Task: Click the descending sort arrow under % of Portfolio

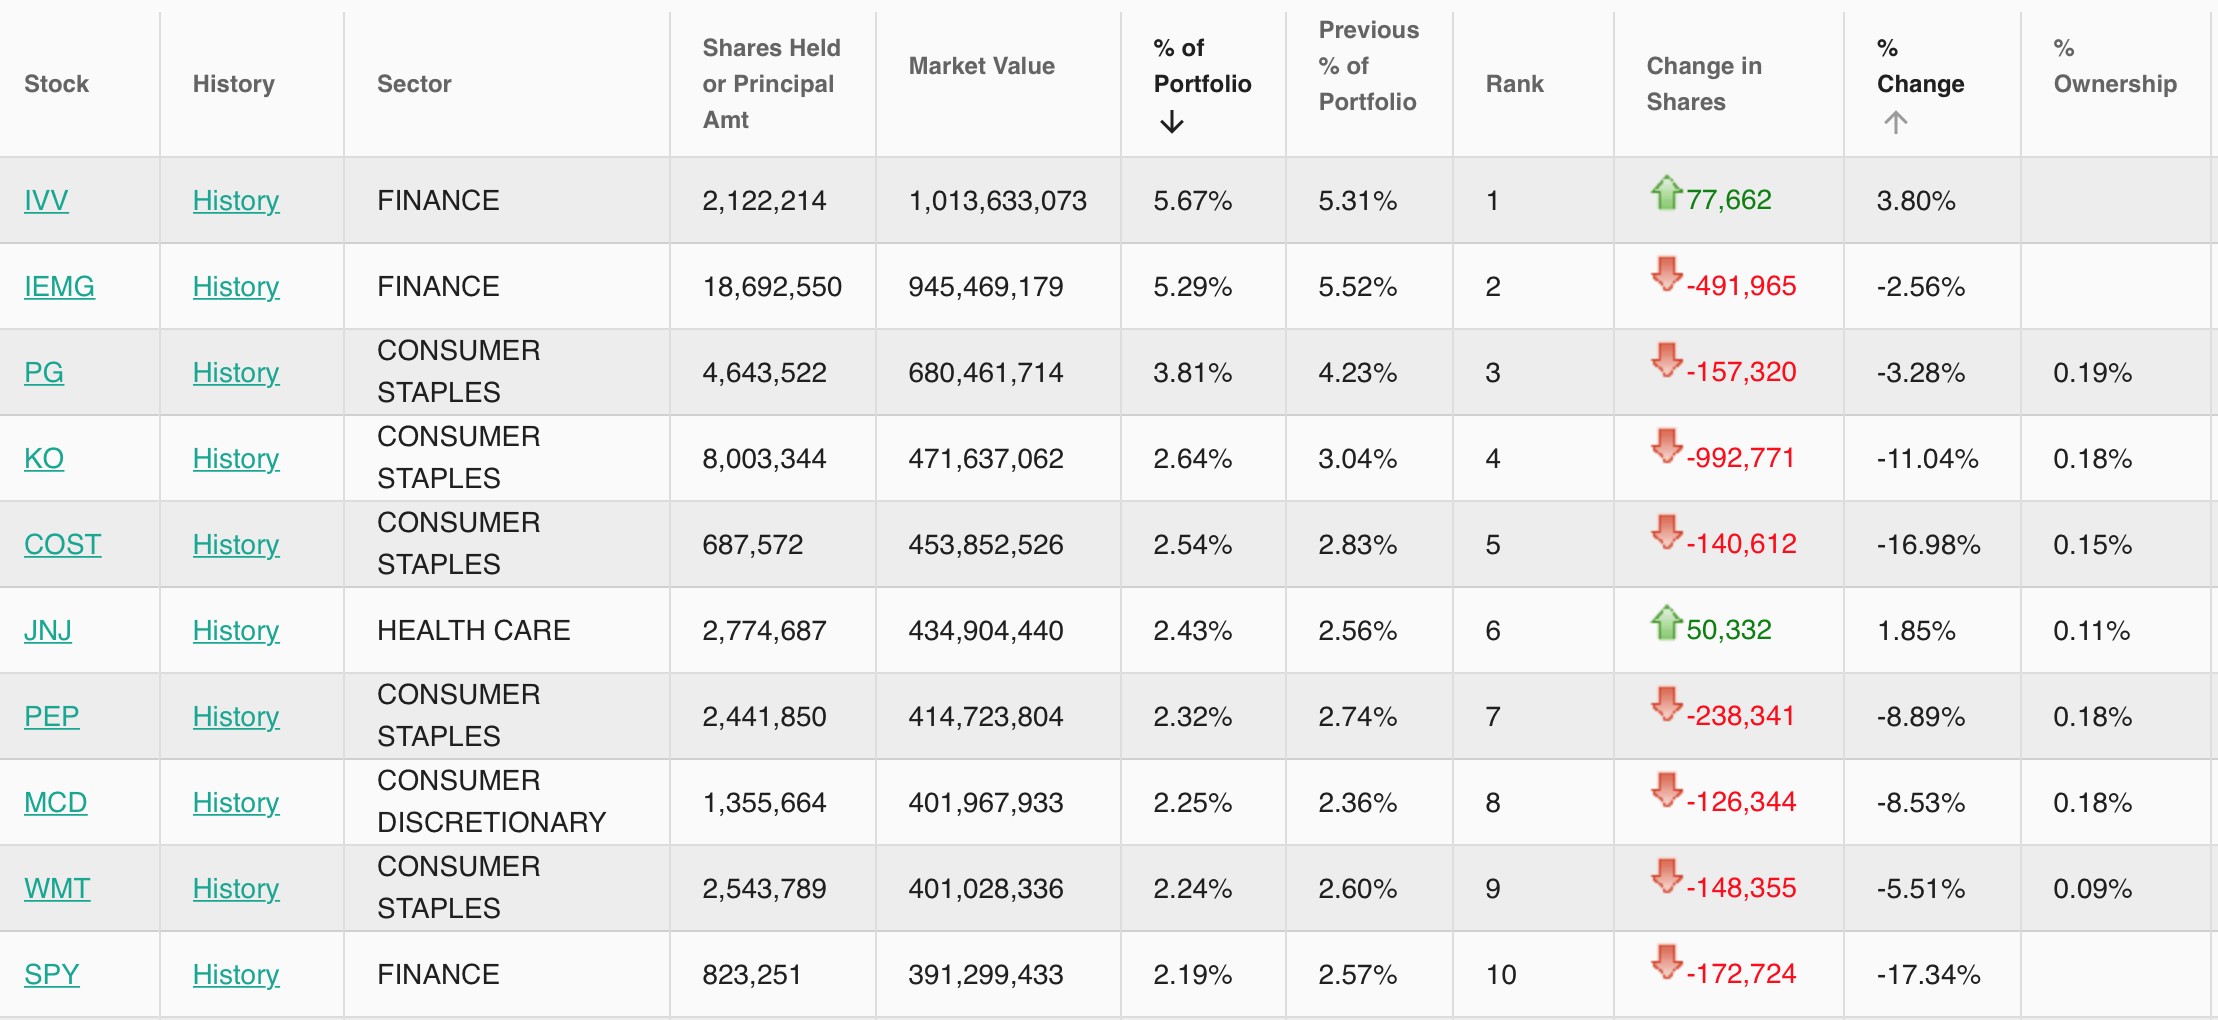Action: [1172, 123]
